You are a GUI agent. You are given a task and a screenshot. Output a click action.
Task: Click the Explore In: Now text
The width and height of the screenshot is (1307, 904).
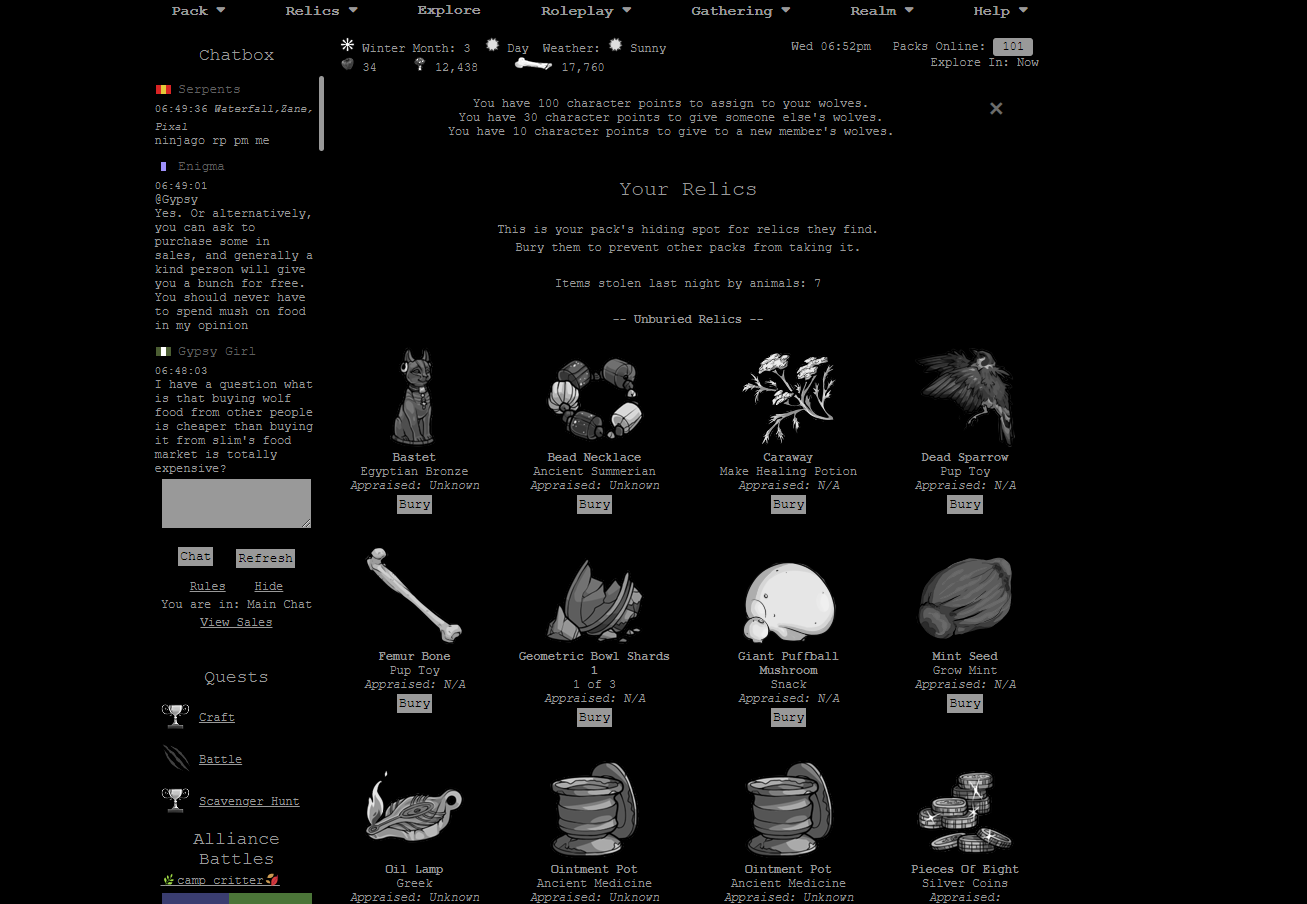click(x=984, y=63)
